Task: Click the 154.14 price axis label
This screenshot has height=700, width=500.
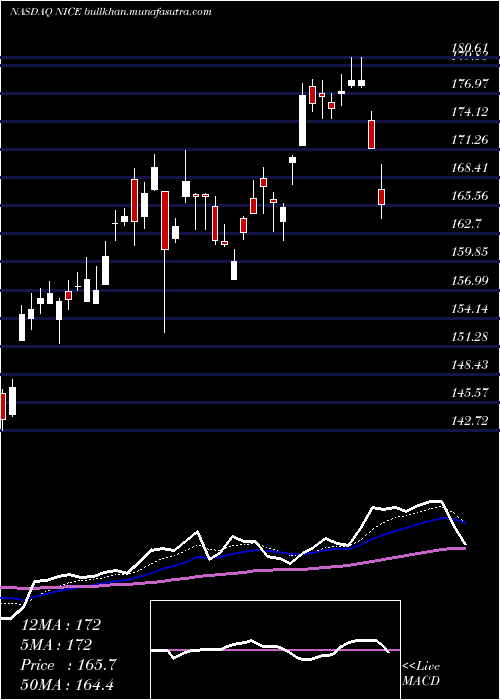Action: 470,308
